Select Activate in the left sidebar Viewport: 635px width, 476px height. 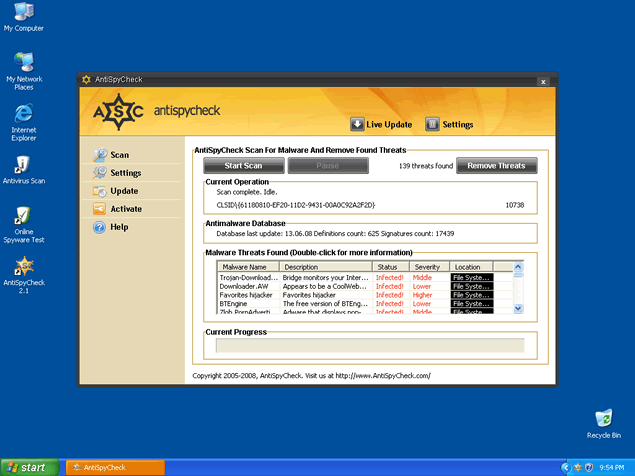(125, 209)
